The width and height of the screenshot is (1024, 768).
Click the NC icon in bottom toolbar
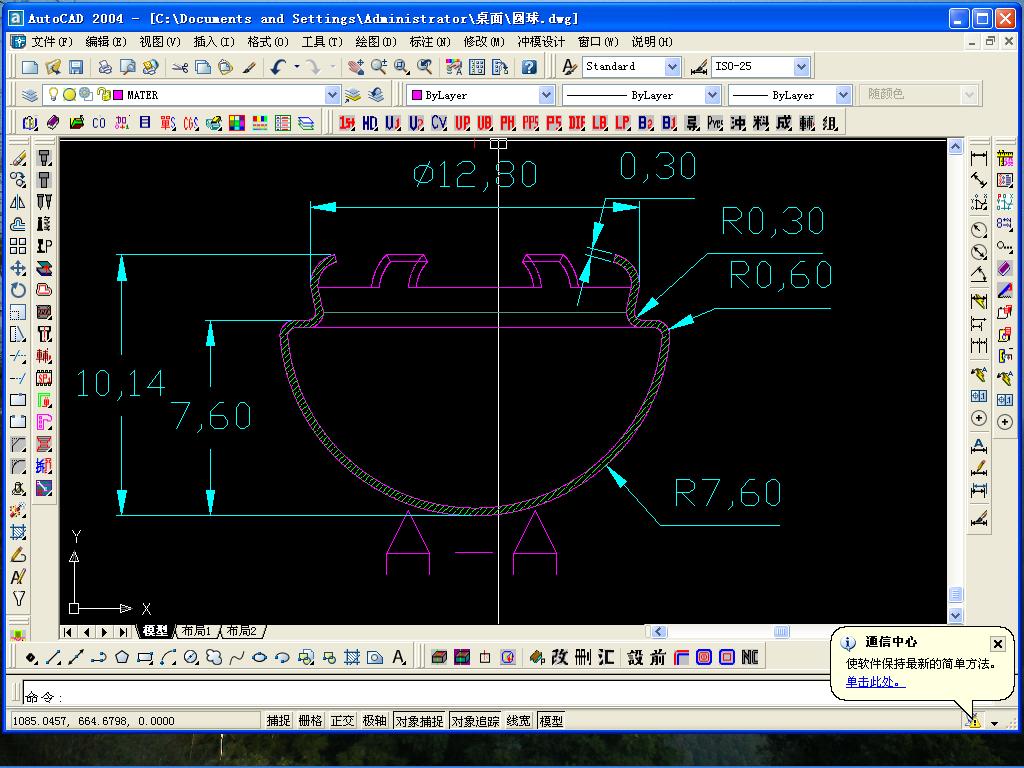(x=750, y=657)
